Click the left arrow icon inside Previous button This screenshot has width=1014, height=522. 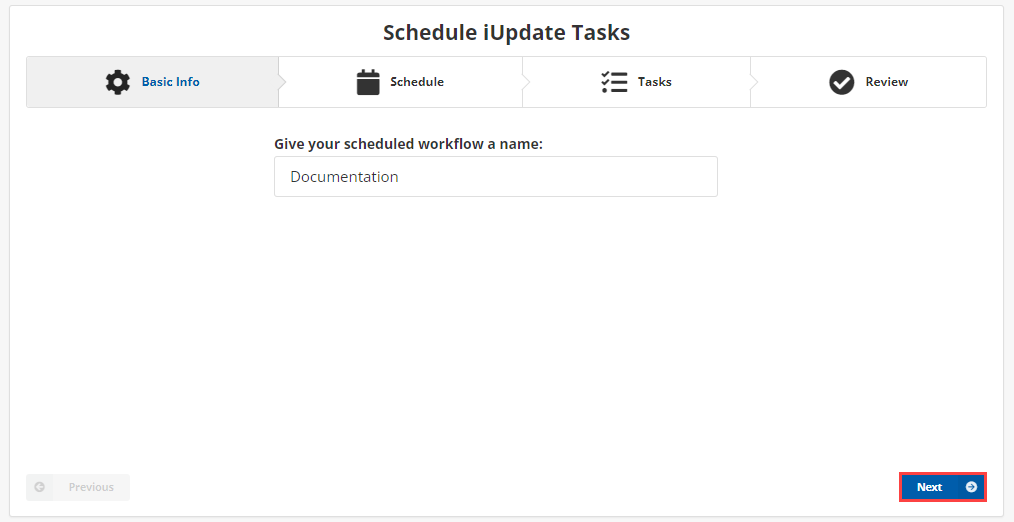(x=40, y=487)
